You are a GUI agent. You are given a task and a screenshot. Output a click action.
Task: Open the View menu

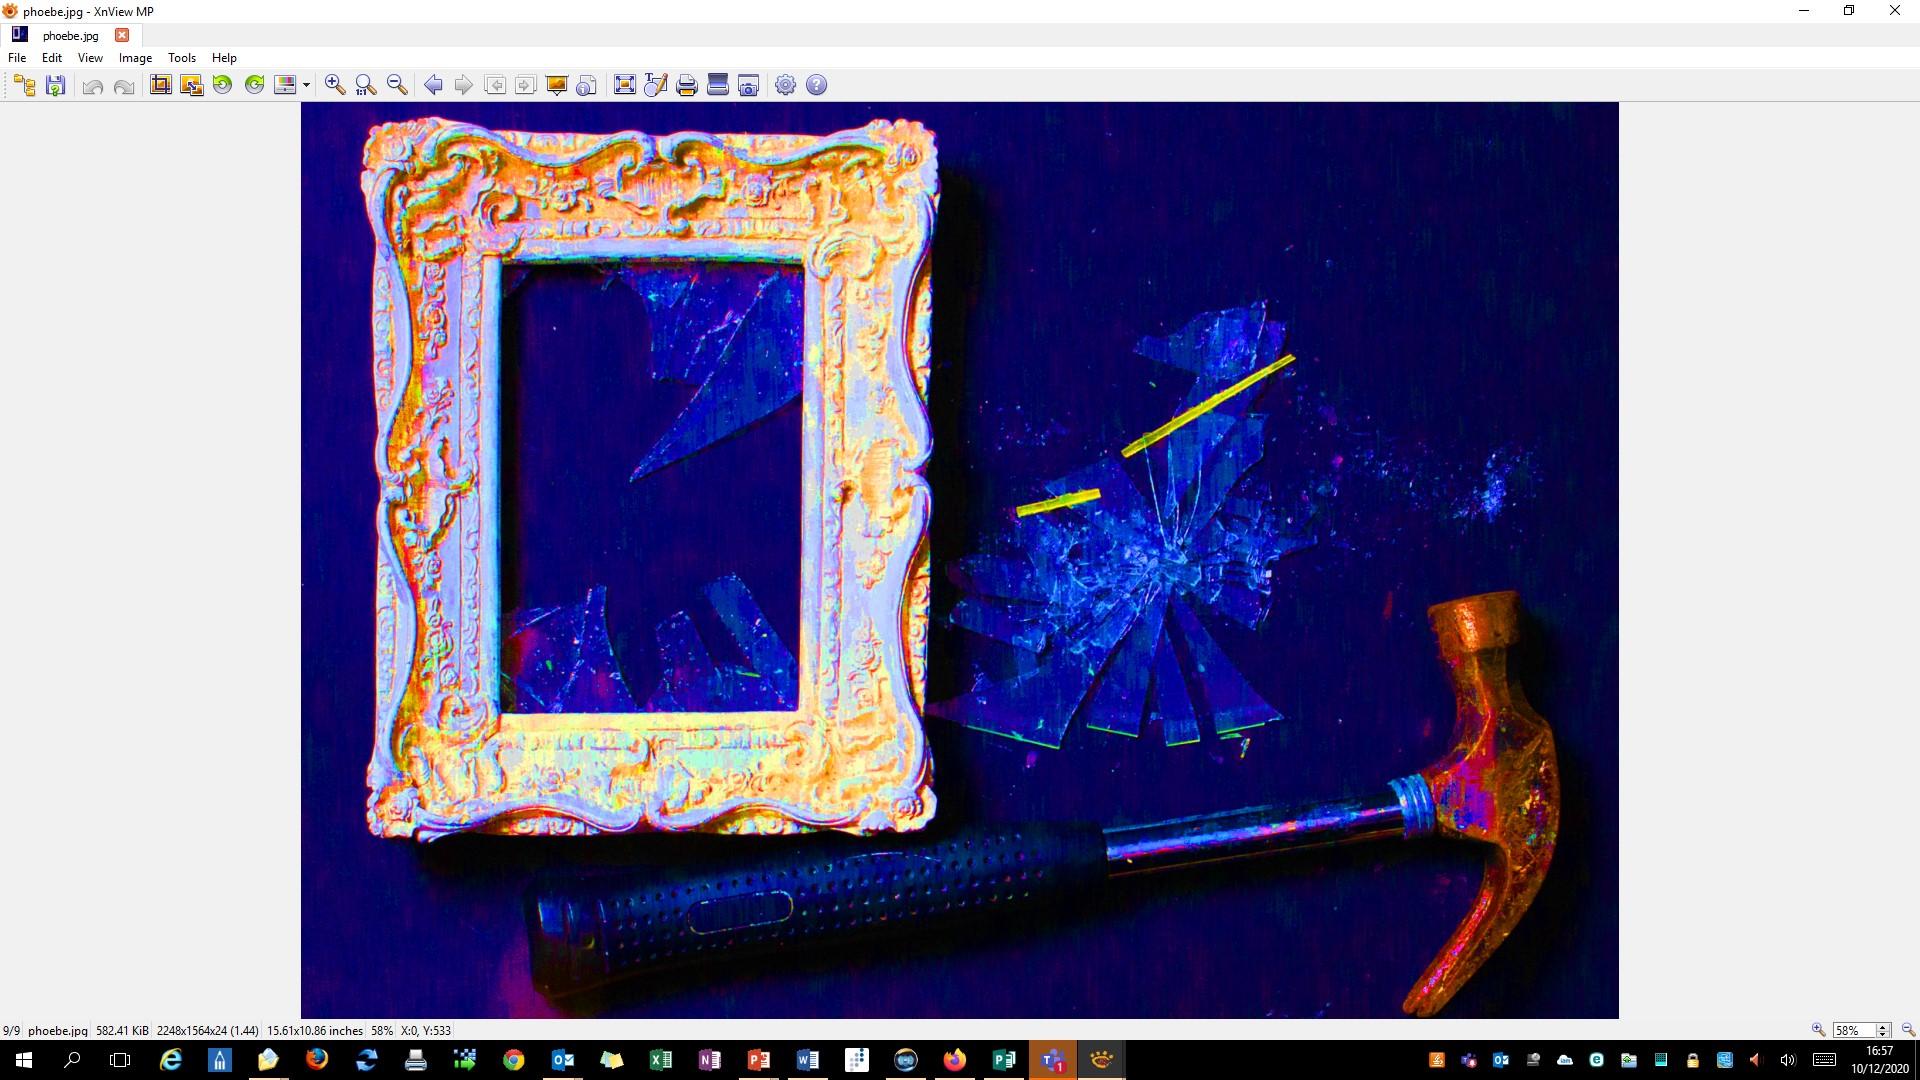(90, 58)
